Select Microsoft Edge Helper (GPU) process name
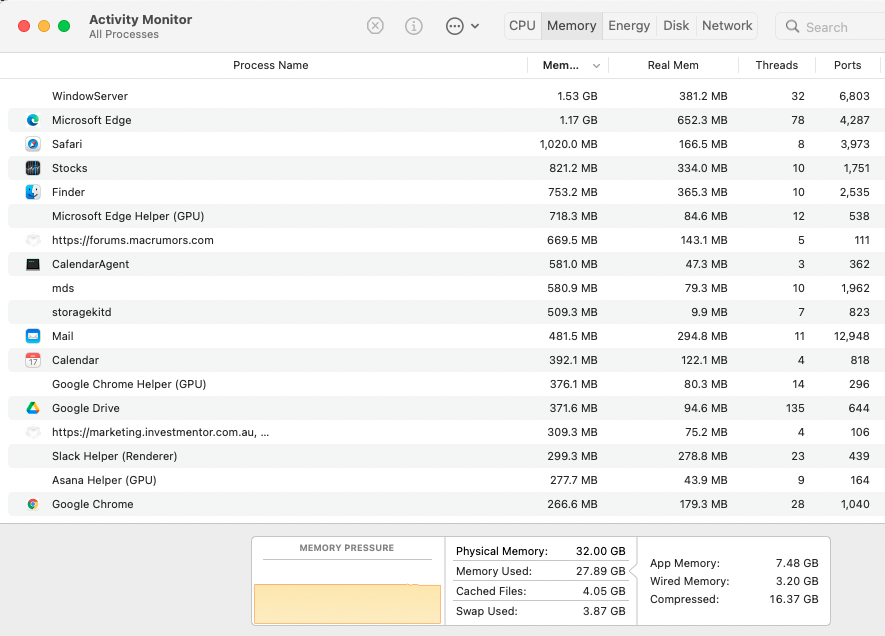 coord(128,216)
